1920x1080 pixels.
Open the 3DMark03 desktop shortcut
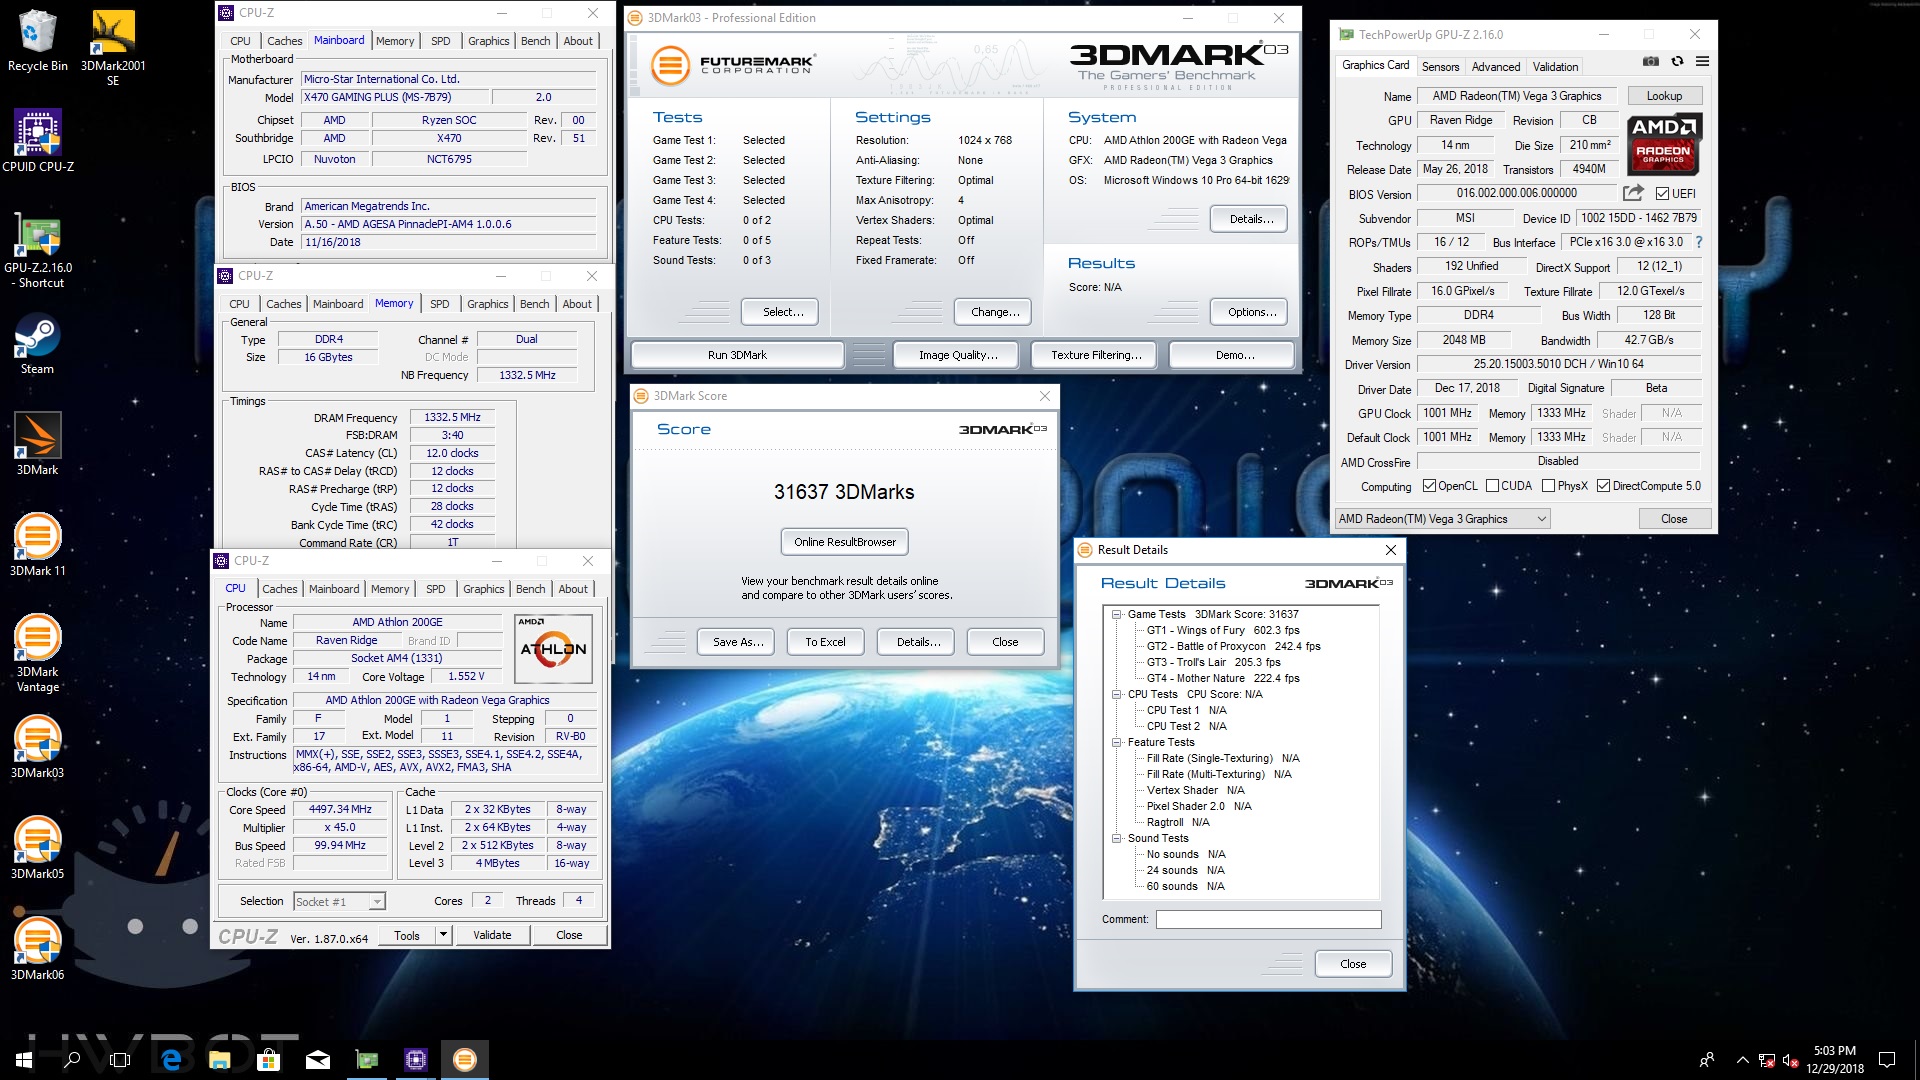37,747
